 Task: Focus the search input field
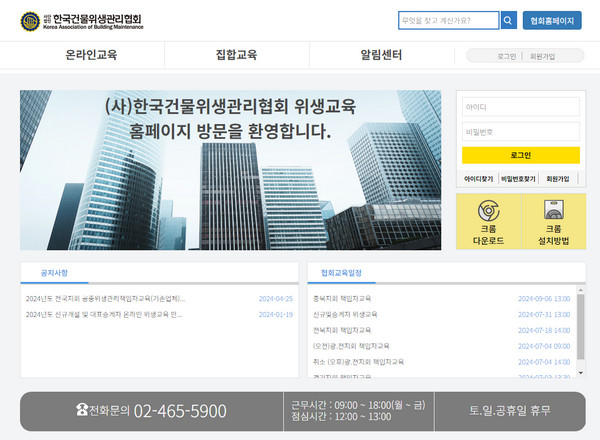pyautogui.click(x=448, y=20)
